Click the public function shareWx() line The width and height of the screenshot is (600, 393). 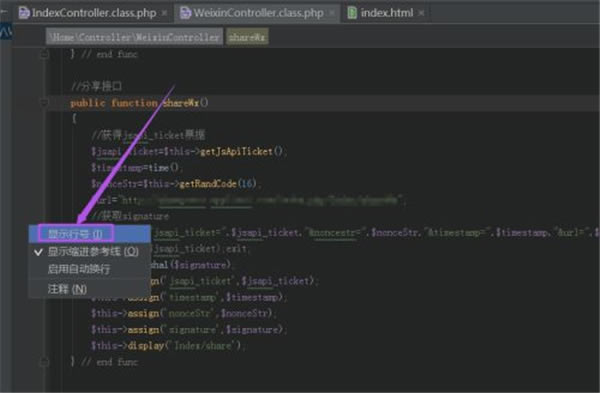(139, 103)
